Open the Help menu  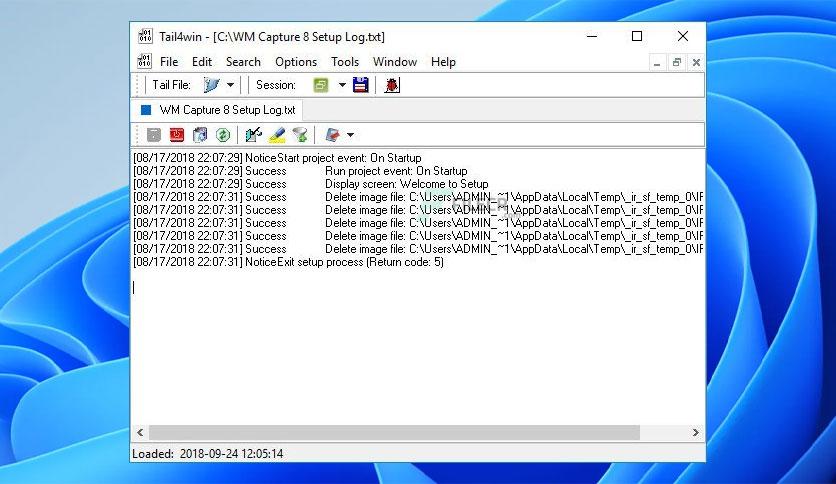[443, 62]
